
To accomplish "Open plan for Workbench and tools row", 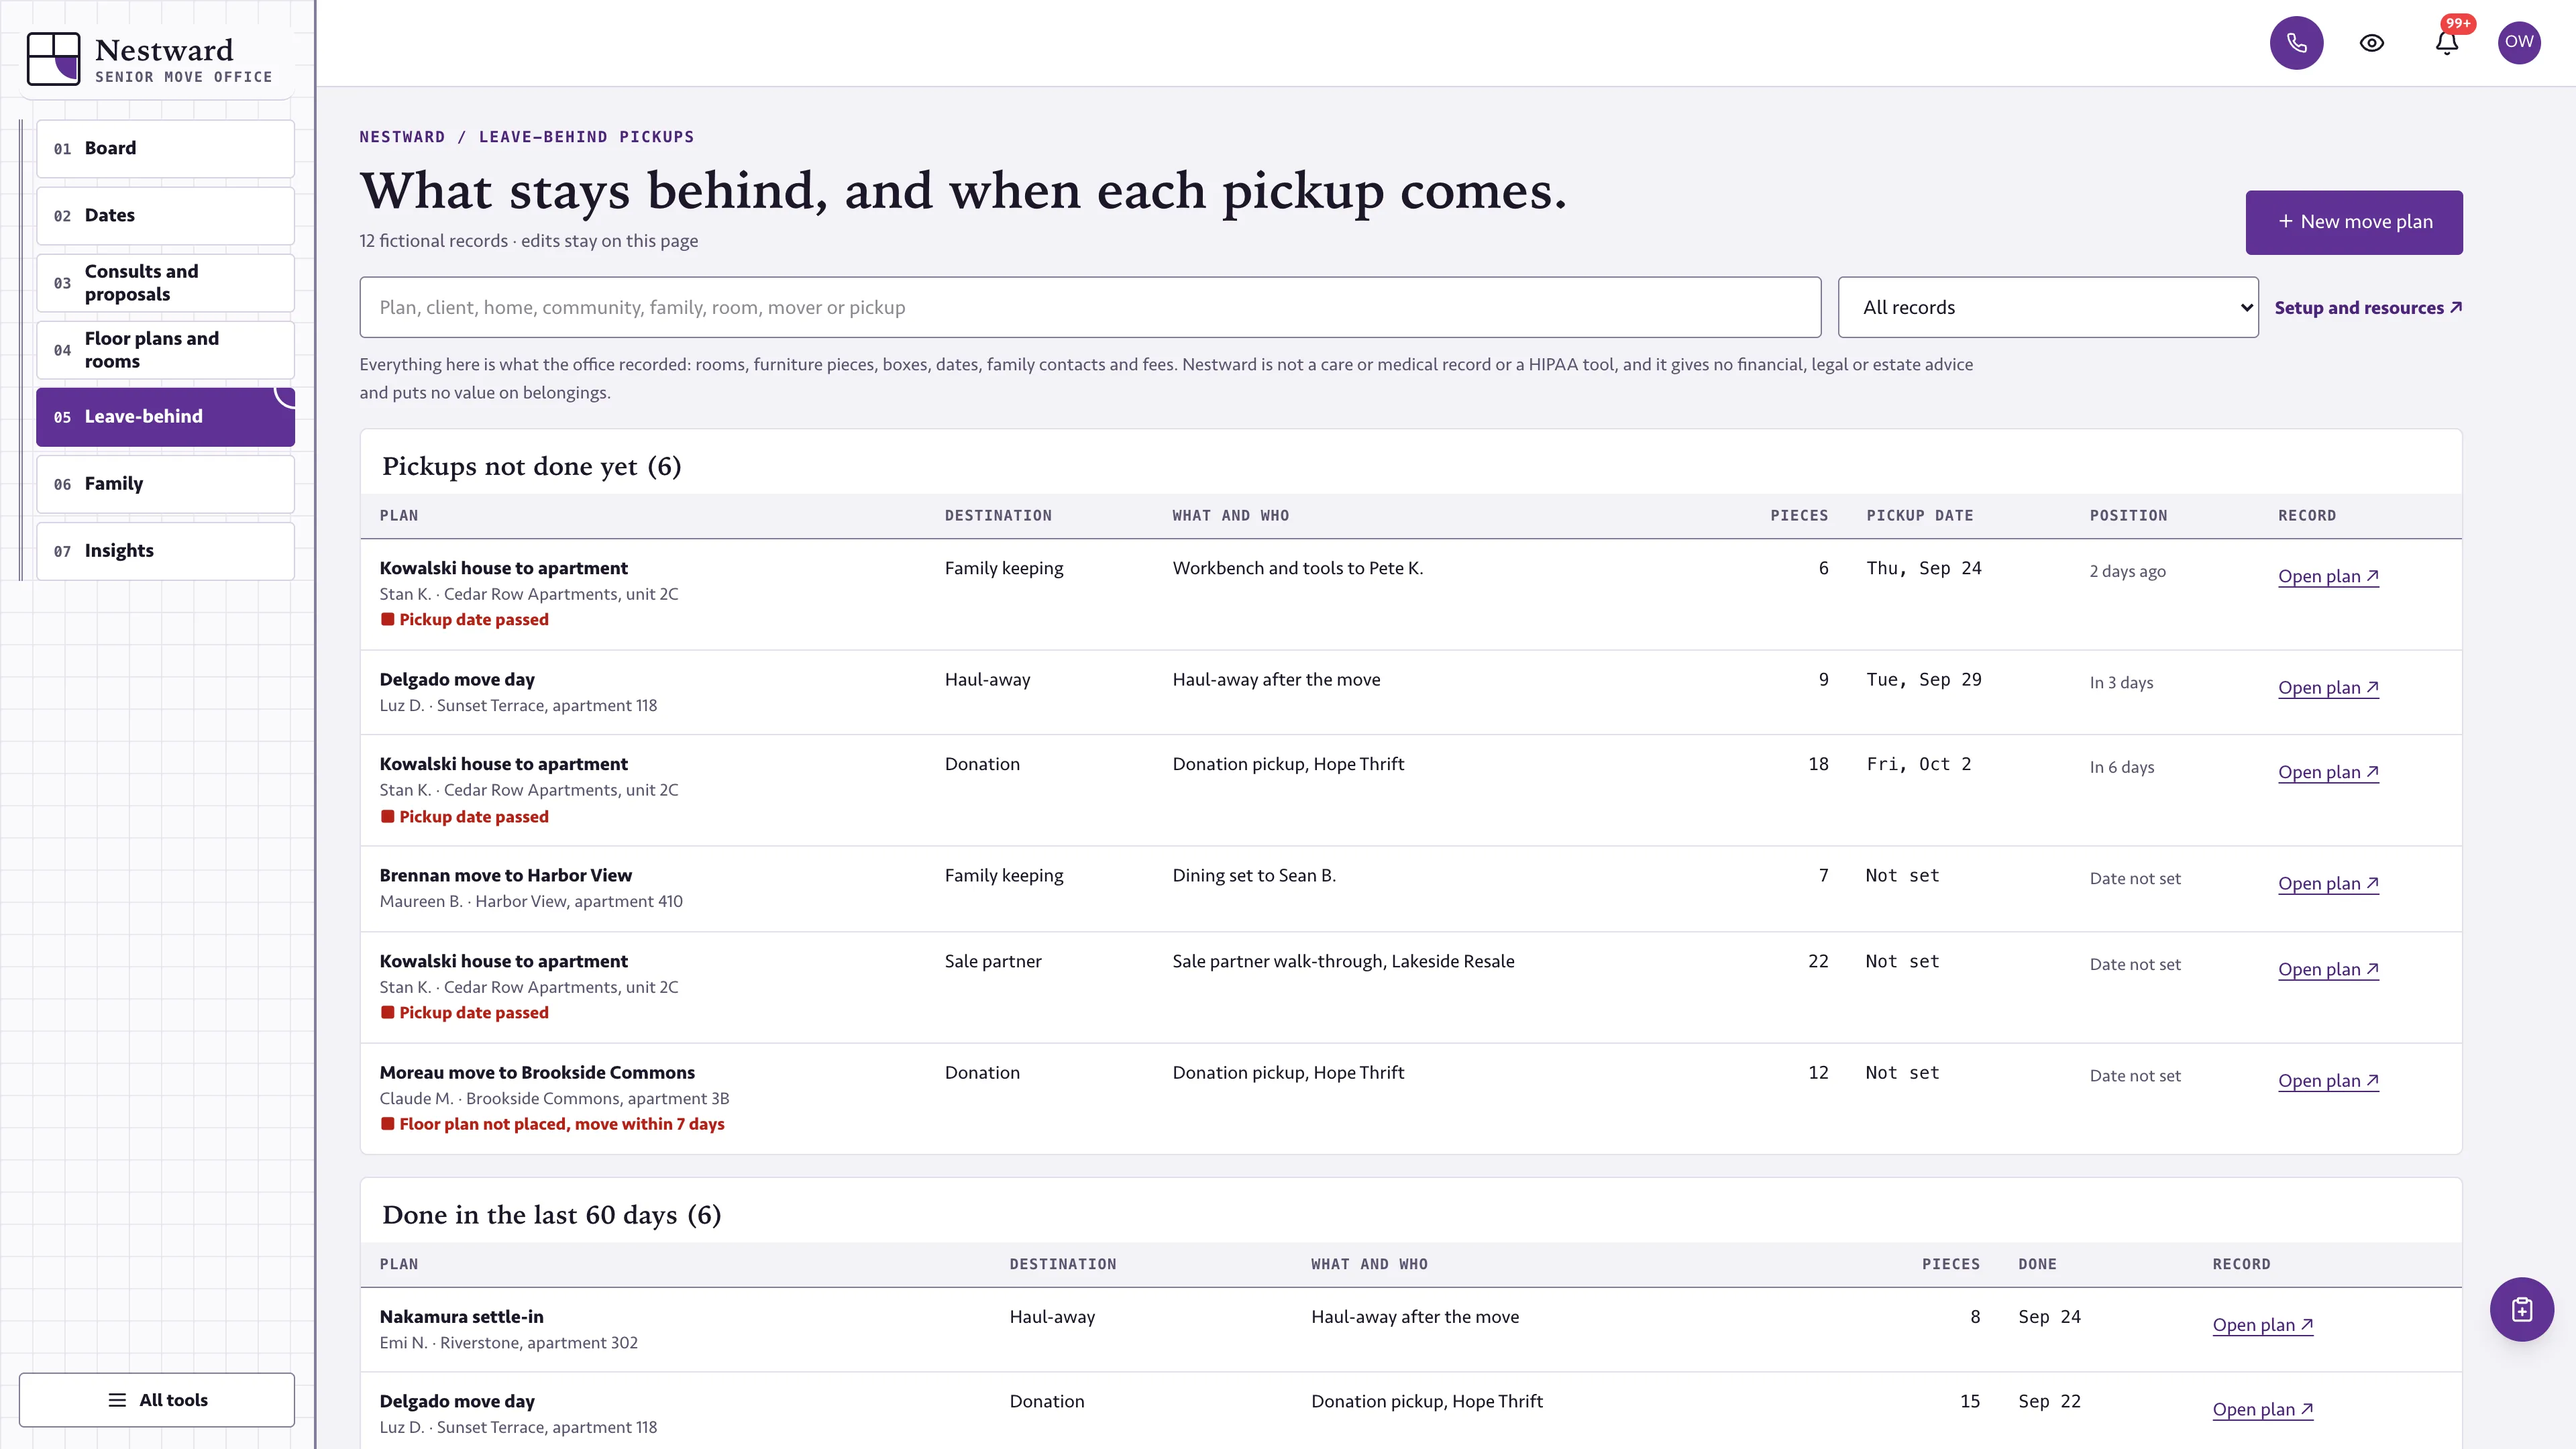I will [x=2328, y=576].
